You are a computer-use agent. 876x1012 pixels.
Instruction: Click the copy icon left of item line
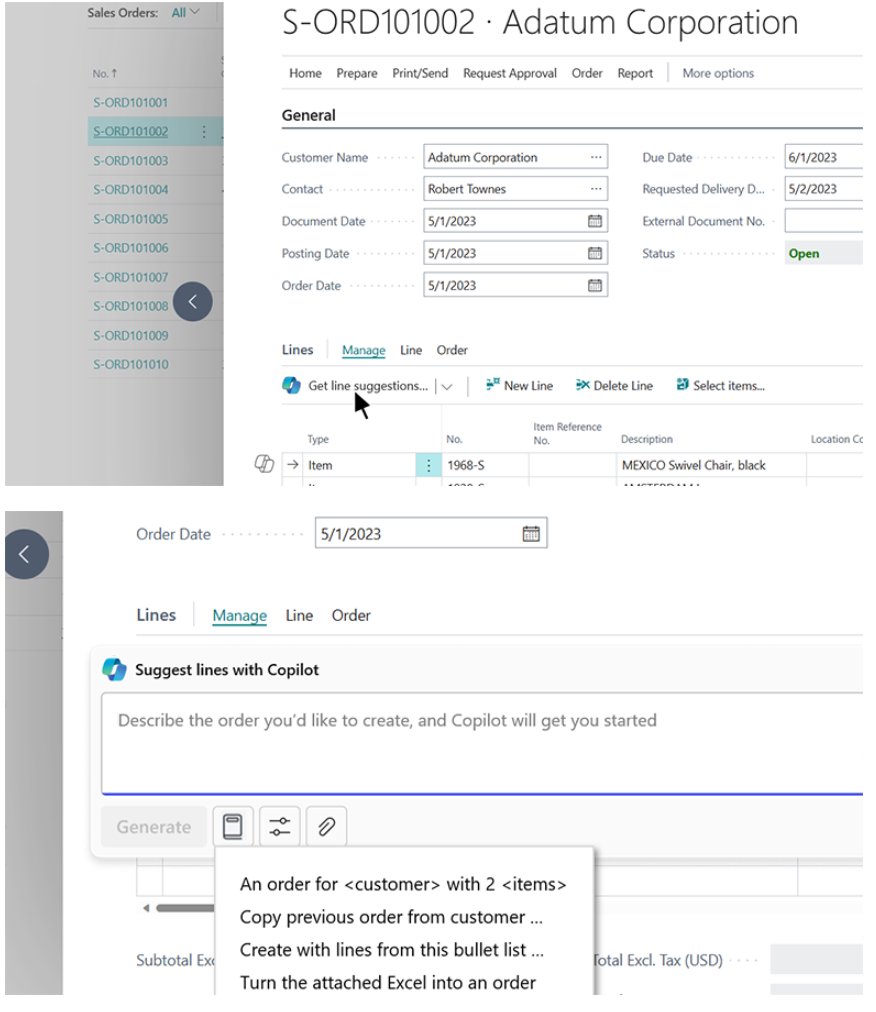pyautogui.click(x=264, y=463)
